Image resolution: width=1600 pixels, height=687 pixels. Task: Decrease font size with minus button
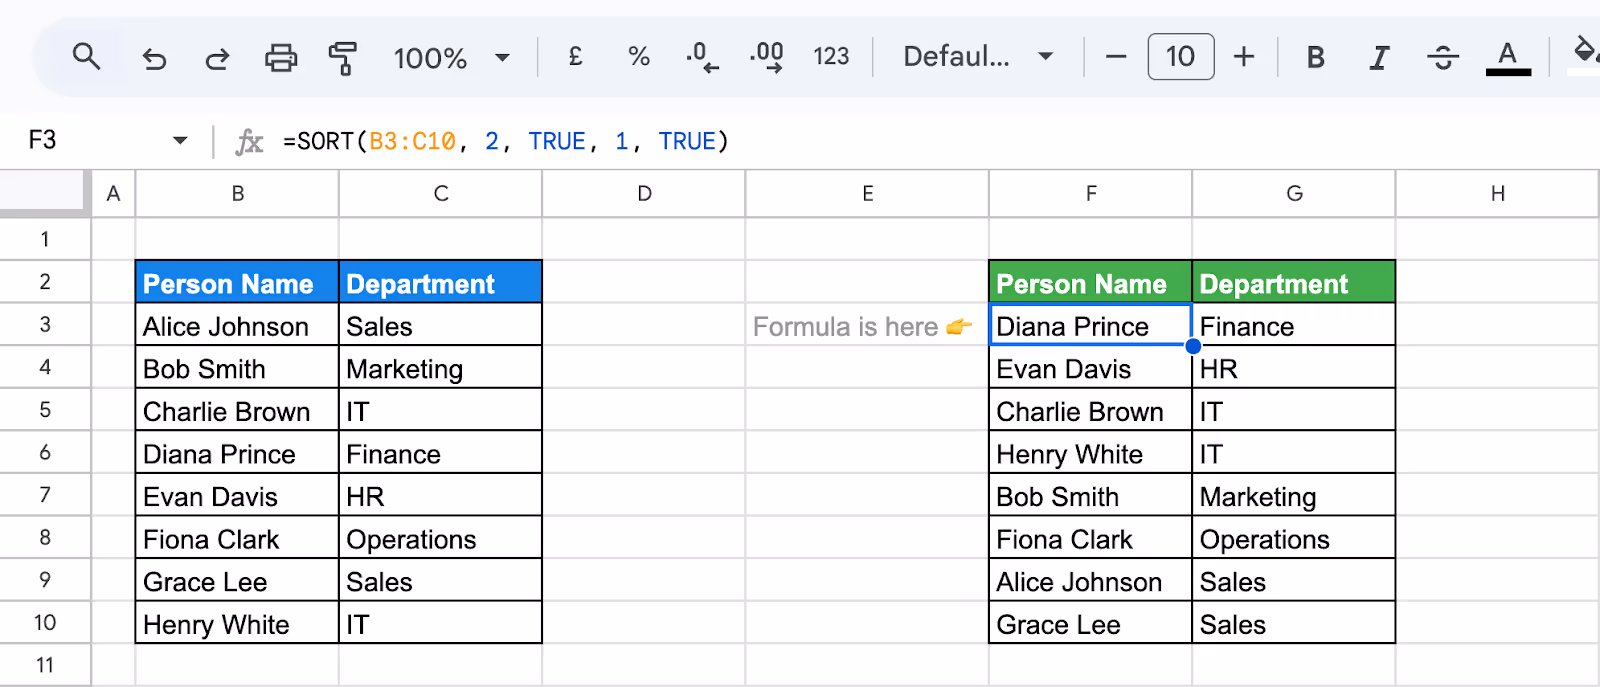tap(1116, 57)
